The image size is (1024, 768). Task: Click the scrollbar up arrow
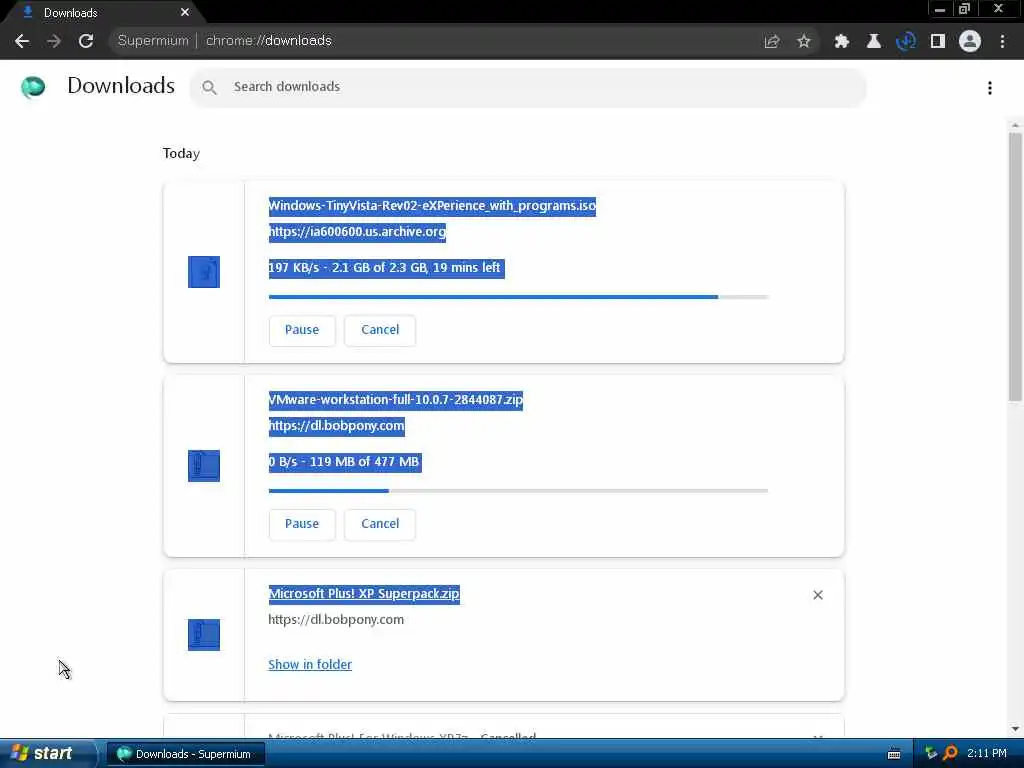click(1015, 125)
